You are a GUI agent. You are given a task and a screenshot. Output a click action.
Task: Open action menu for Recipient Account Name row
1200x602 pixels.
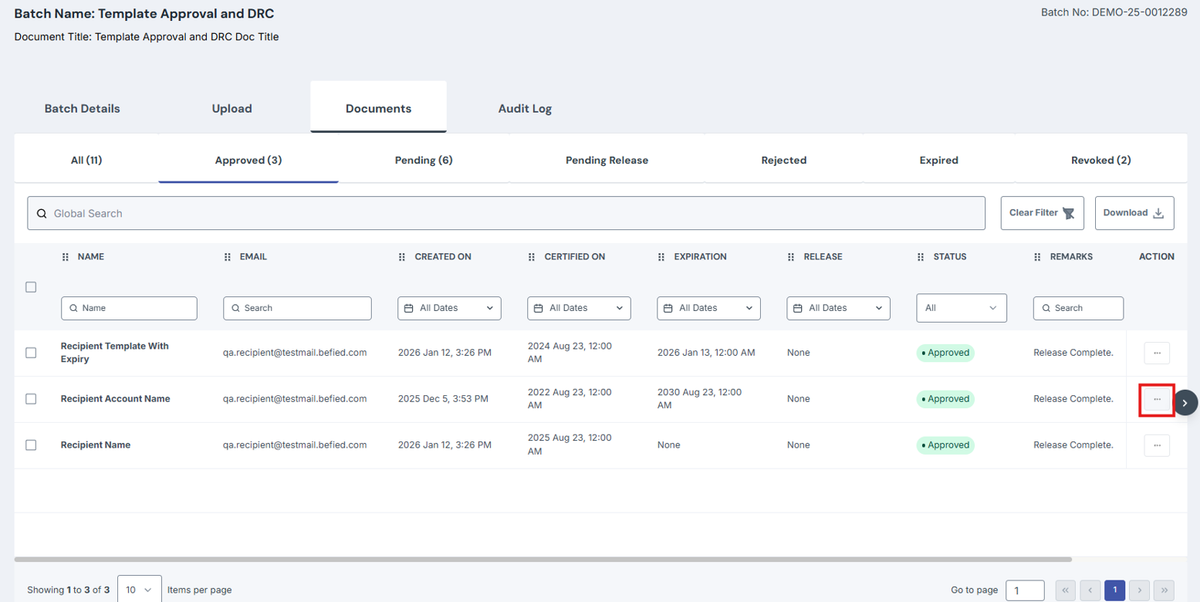coord(1156,399)
